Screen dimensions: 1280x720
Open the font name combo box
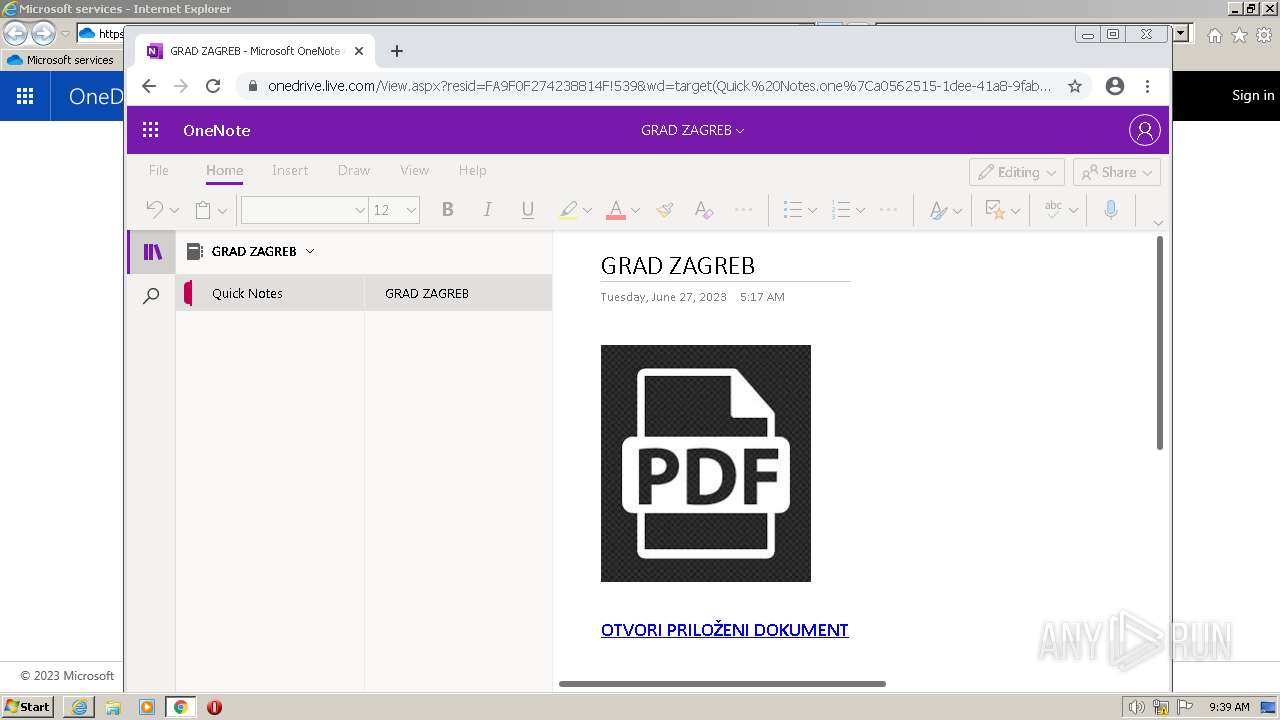click(x=304, y=210)
